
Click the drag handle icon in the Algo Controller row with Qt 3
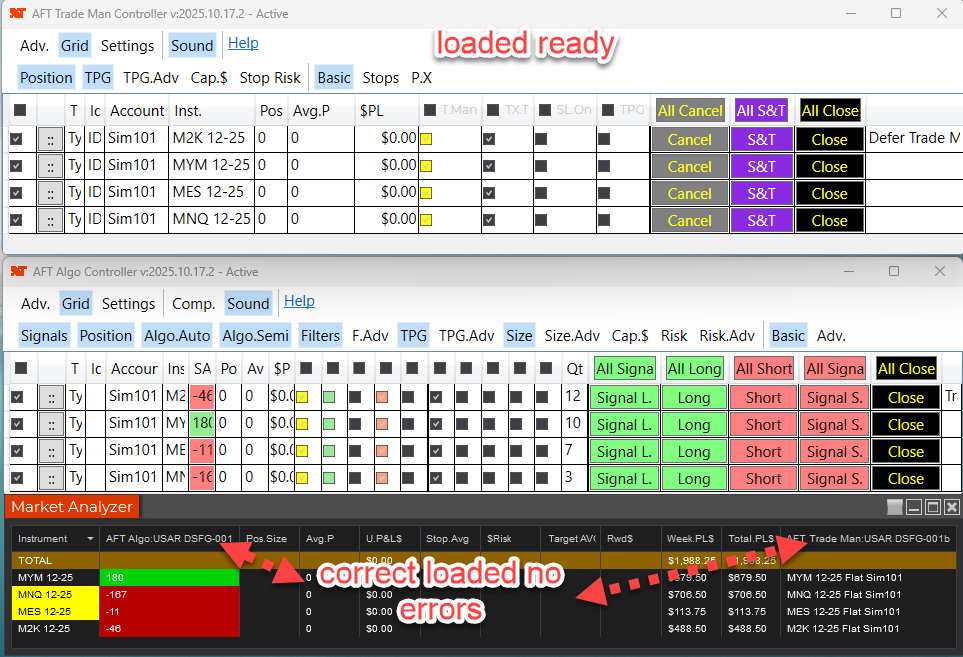(x=51, y=478)
